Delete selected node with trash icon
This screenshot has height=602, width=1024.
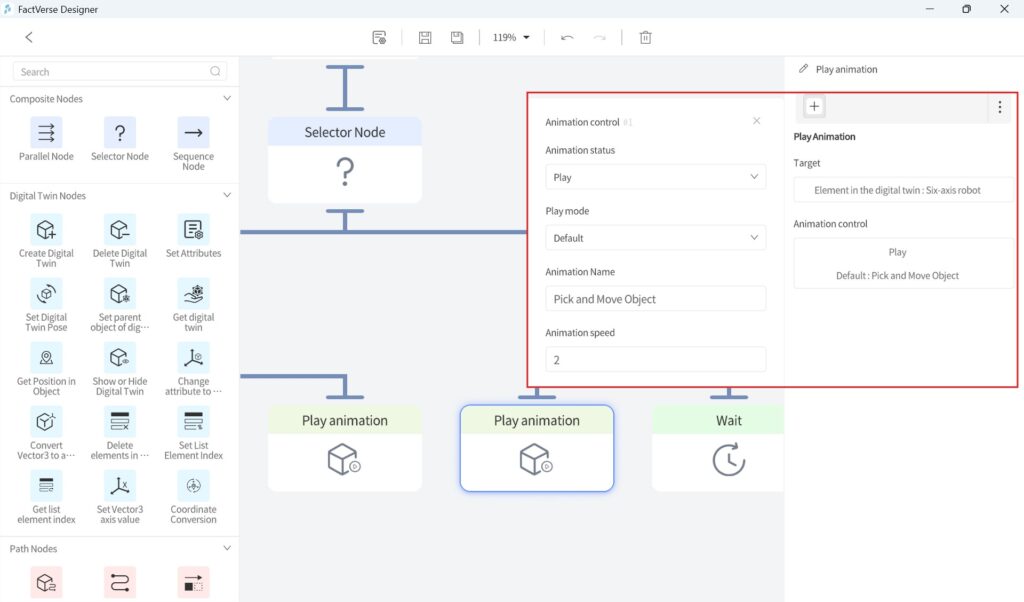[x=645, y=37]
